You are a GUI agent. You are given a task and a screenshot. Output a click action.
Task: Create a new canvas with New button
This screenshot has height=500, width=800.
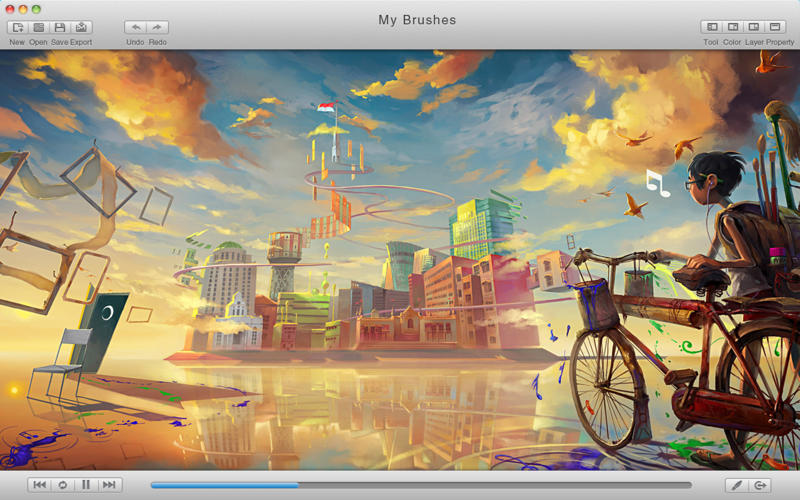click(17, 28)
